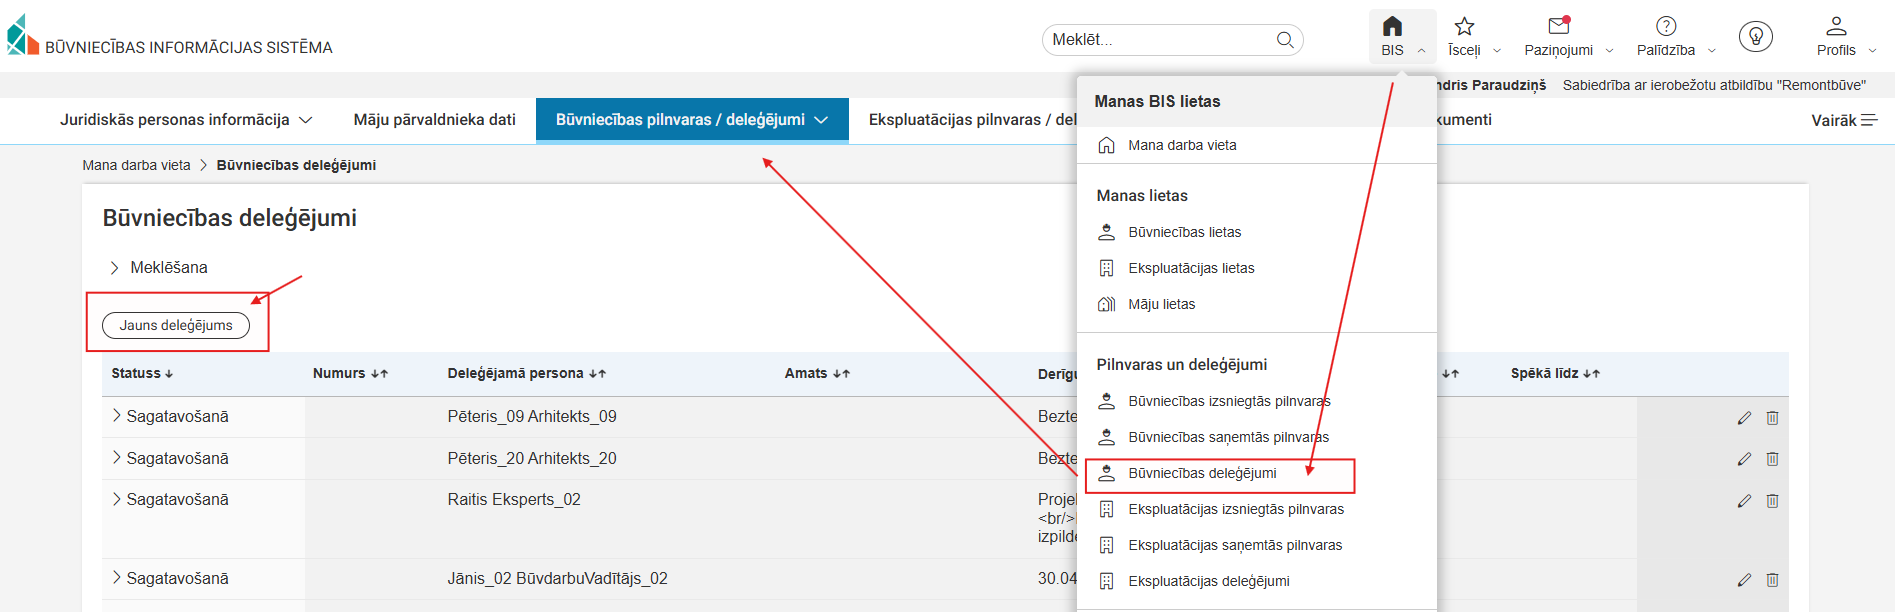The width and height of the screenshot is (1895, 612).
Task: Open Ekspluatācijas lietas from the menu
Action: click(x=1191, y=268)
